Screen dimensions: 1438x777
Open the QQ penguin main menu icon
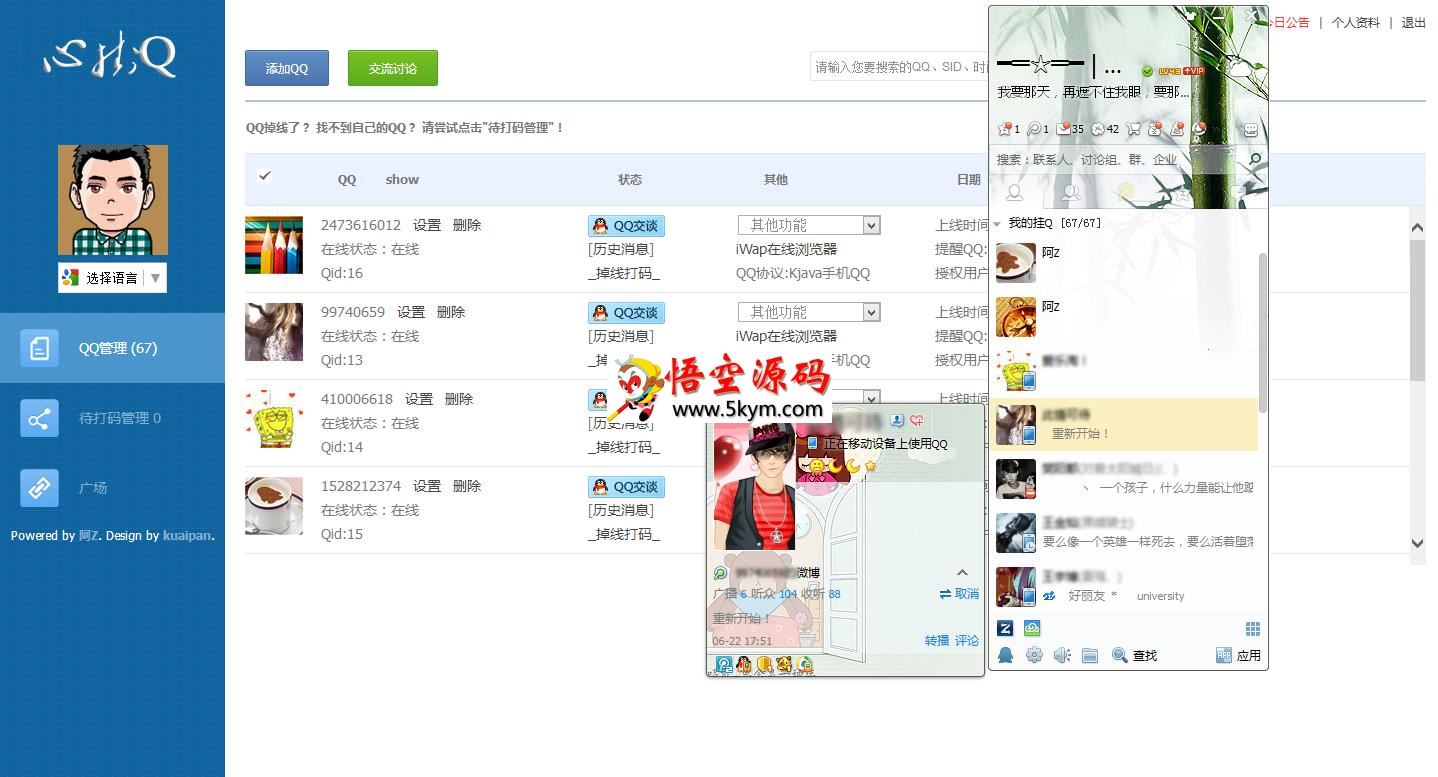pyautogui.click(x=1005, y=655)
